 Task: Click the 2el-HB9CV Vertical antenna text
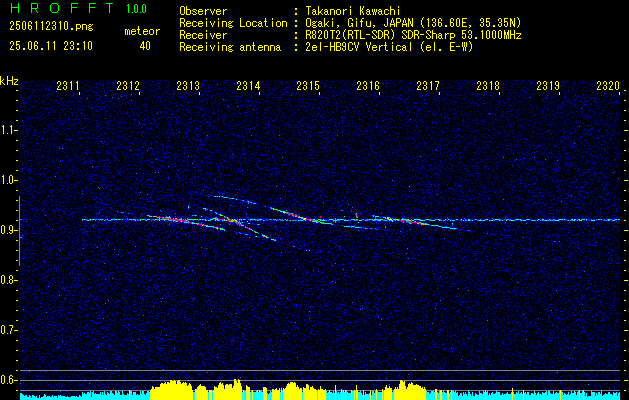pyautogui.click(x=389, y=47)
